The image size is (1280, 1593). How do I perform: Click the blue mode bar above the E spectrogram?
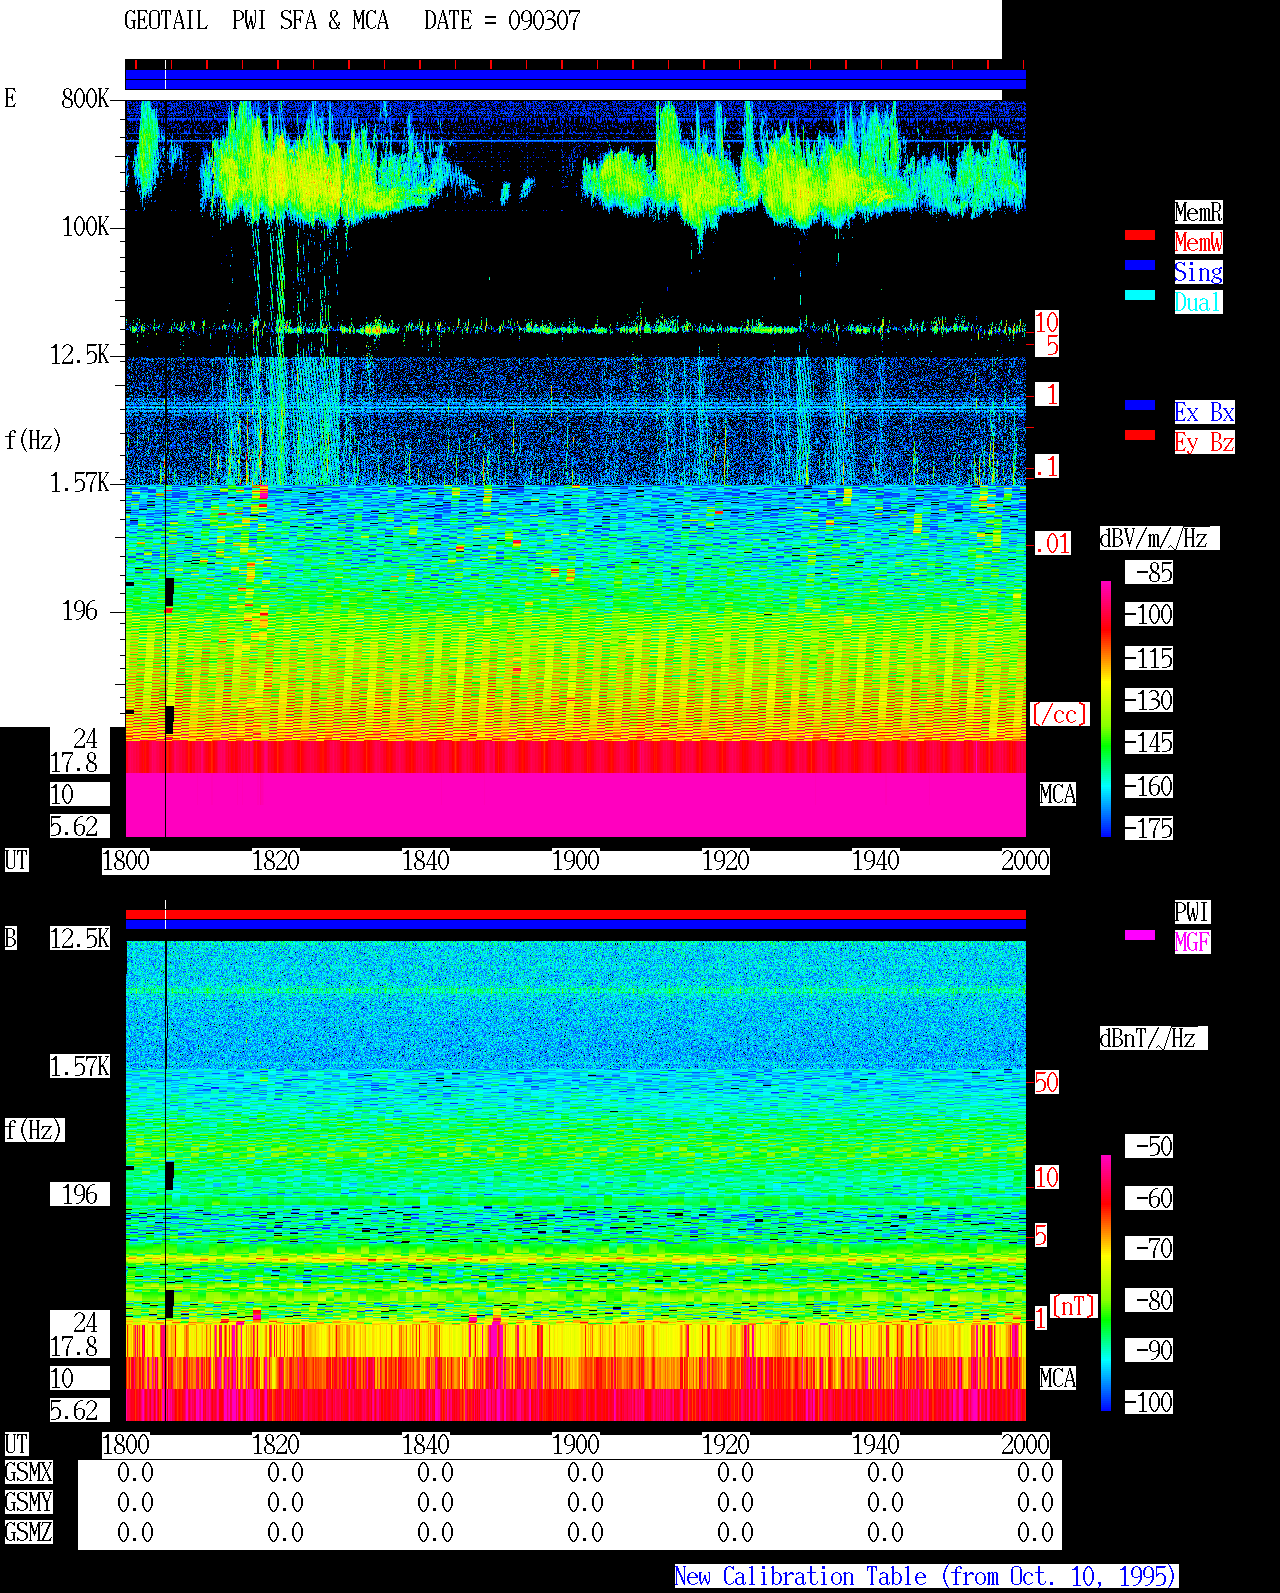pos(575,80)
